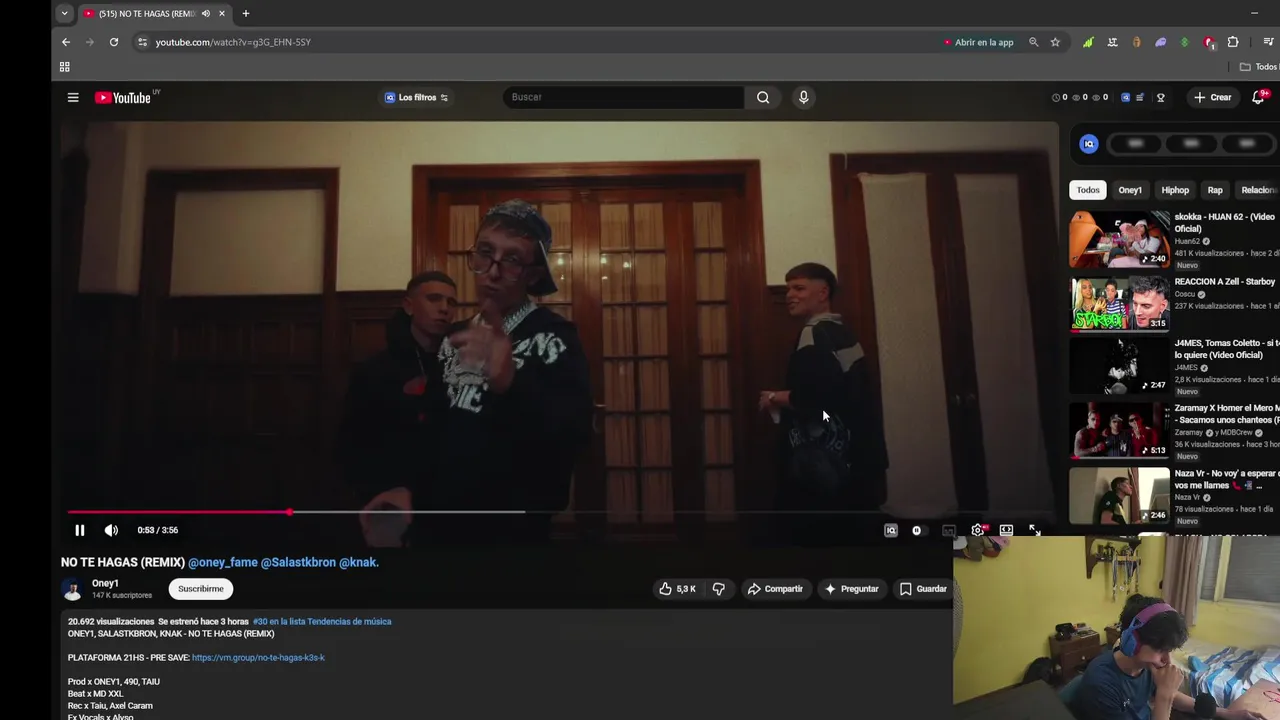Click the magnifier search button
This screenshot has width=1280, height=720.
pyautogui.click(x=763, y=97)
